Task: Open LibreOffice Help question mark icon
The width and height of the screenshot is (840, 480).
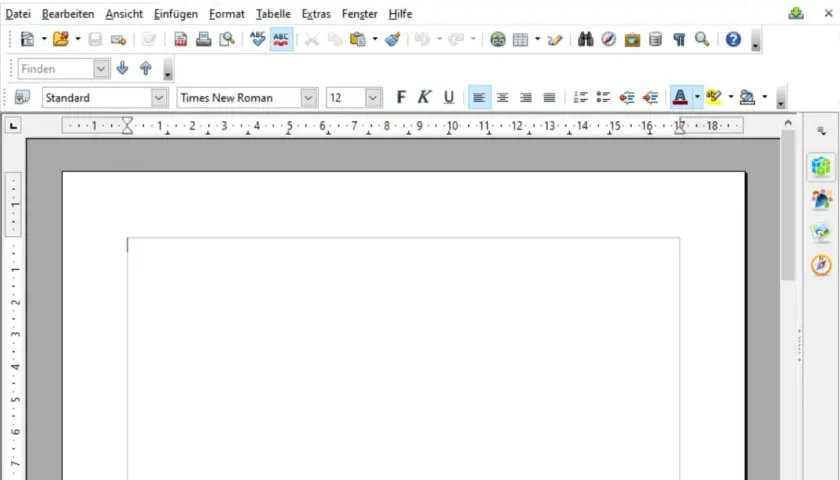Action: (x=733, y=39)
